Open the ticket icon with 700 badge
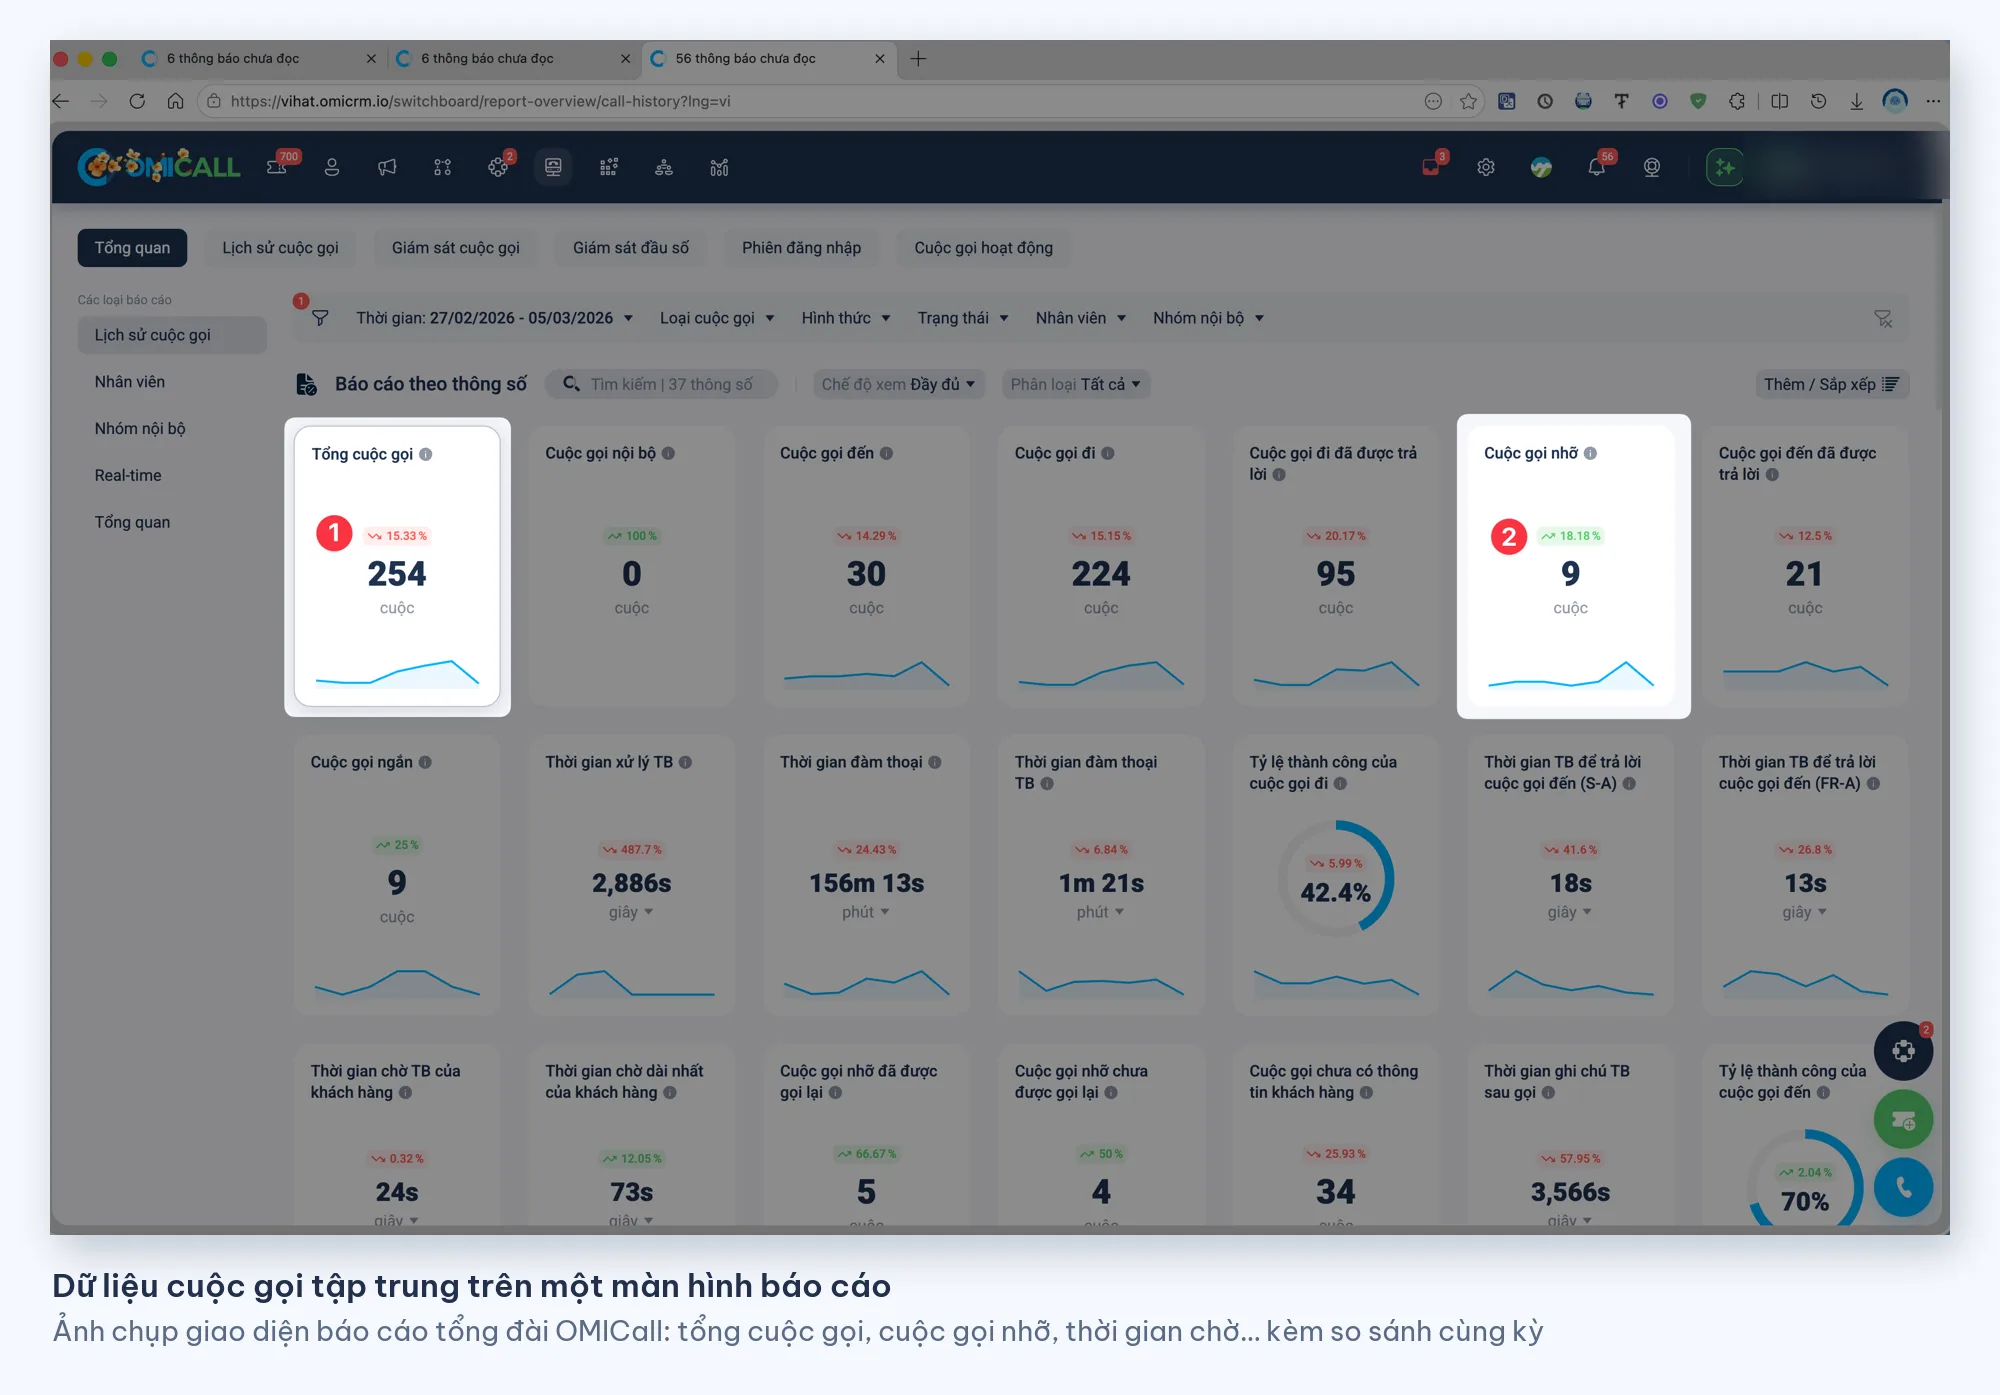 click(x=278, y=167)
